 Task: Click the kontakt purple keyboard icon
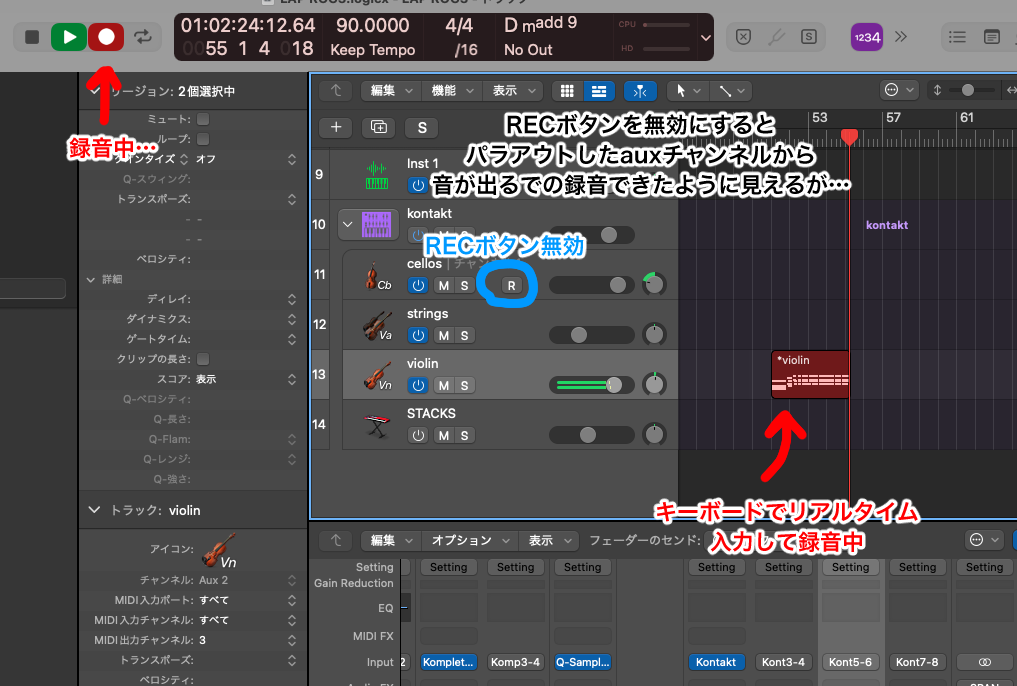377,224
